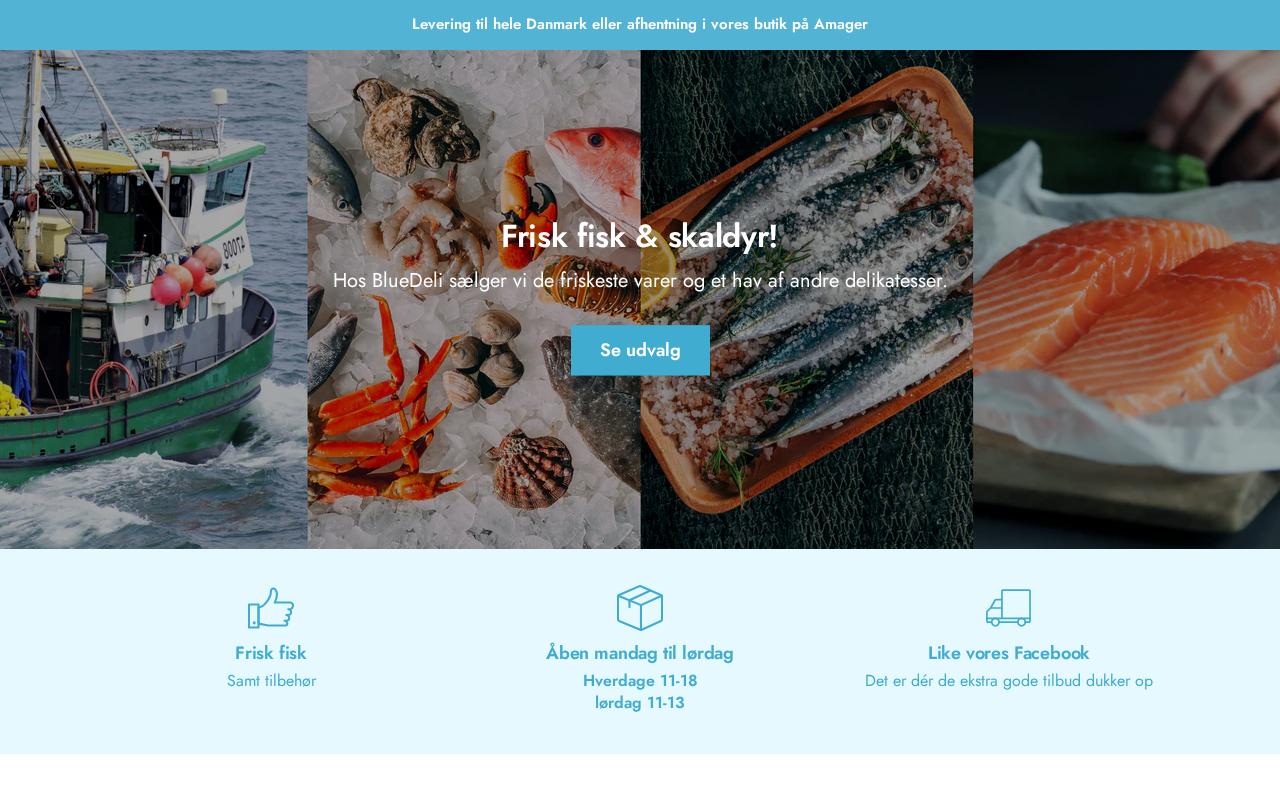
Task: Click the Samt tilbehør text
Action: click(271, 681)
